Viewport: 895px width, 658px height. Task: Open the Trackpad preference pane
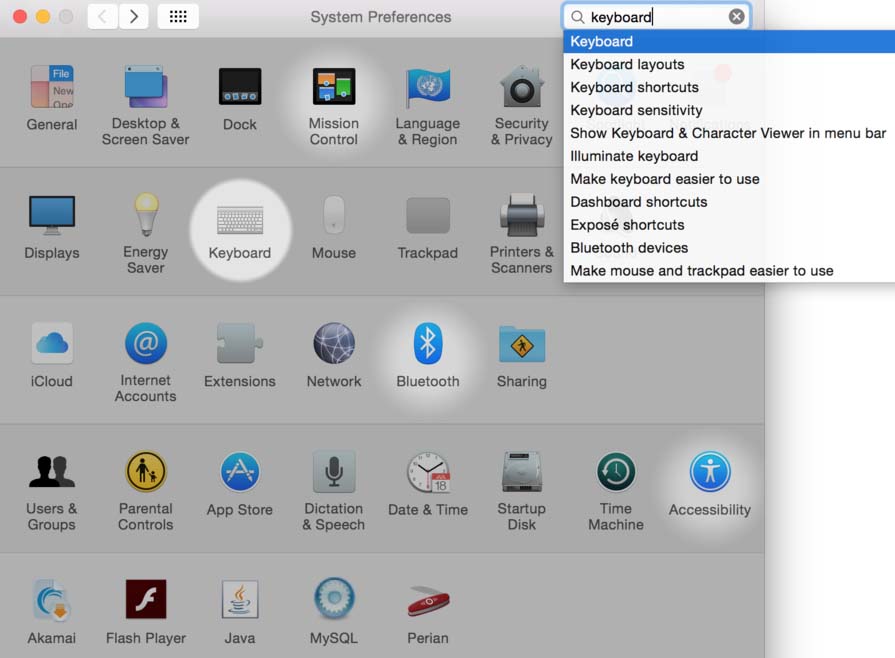click(428, 227)
